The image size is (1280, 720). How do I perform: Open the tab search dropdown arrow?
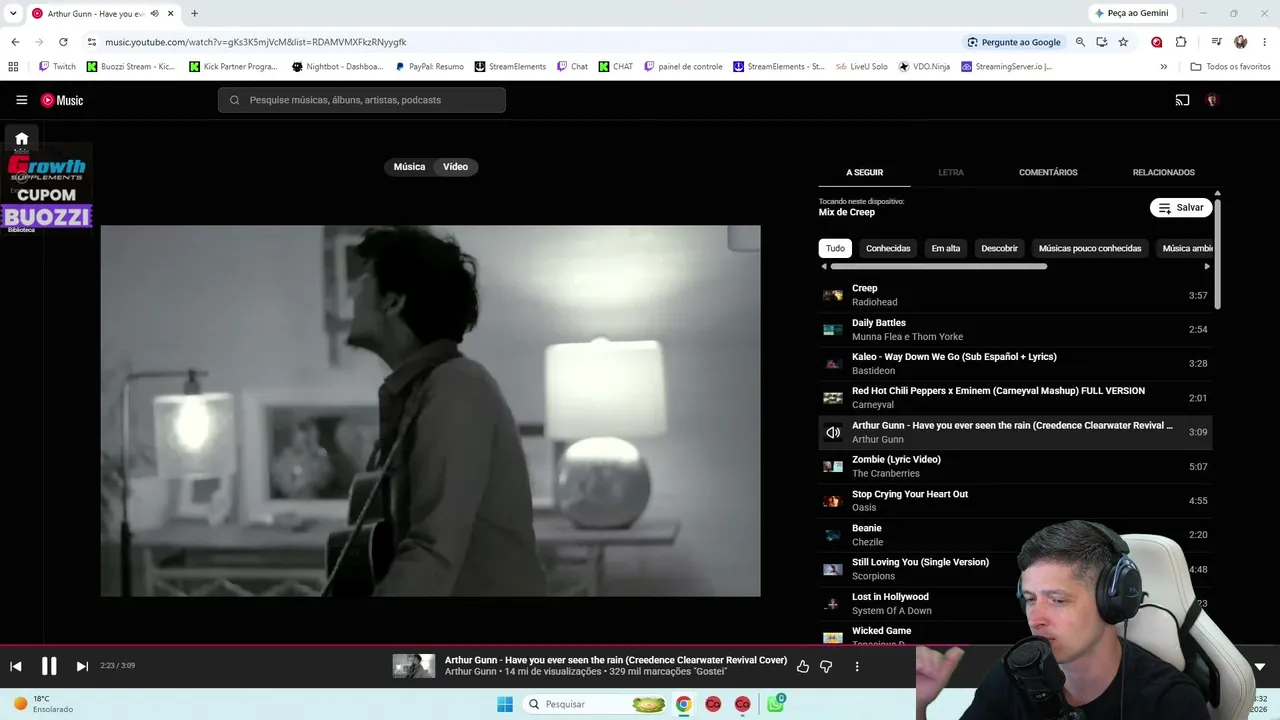click(13, 14)
